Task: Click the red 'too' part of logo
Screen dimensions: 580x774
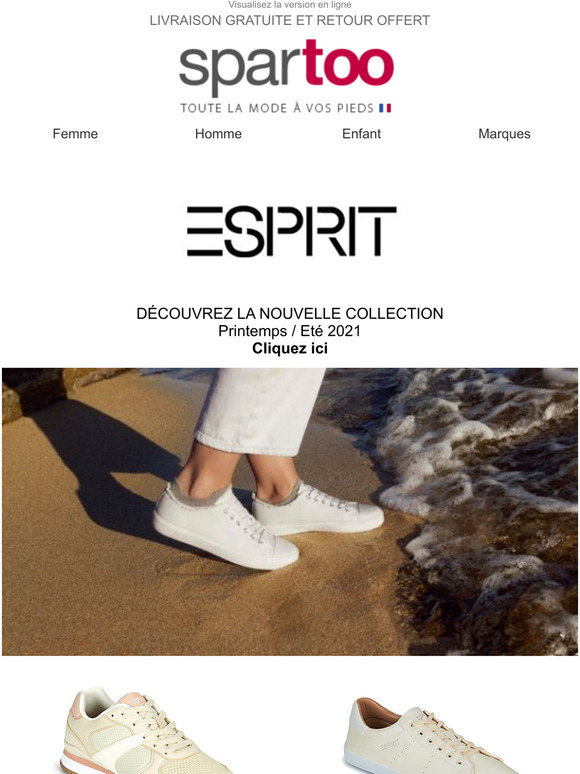Action: [x=348, y=62]
